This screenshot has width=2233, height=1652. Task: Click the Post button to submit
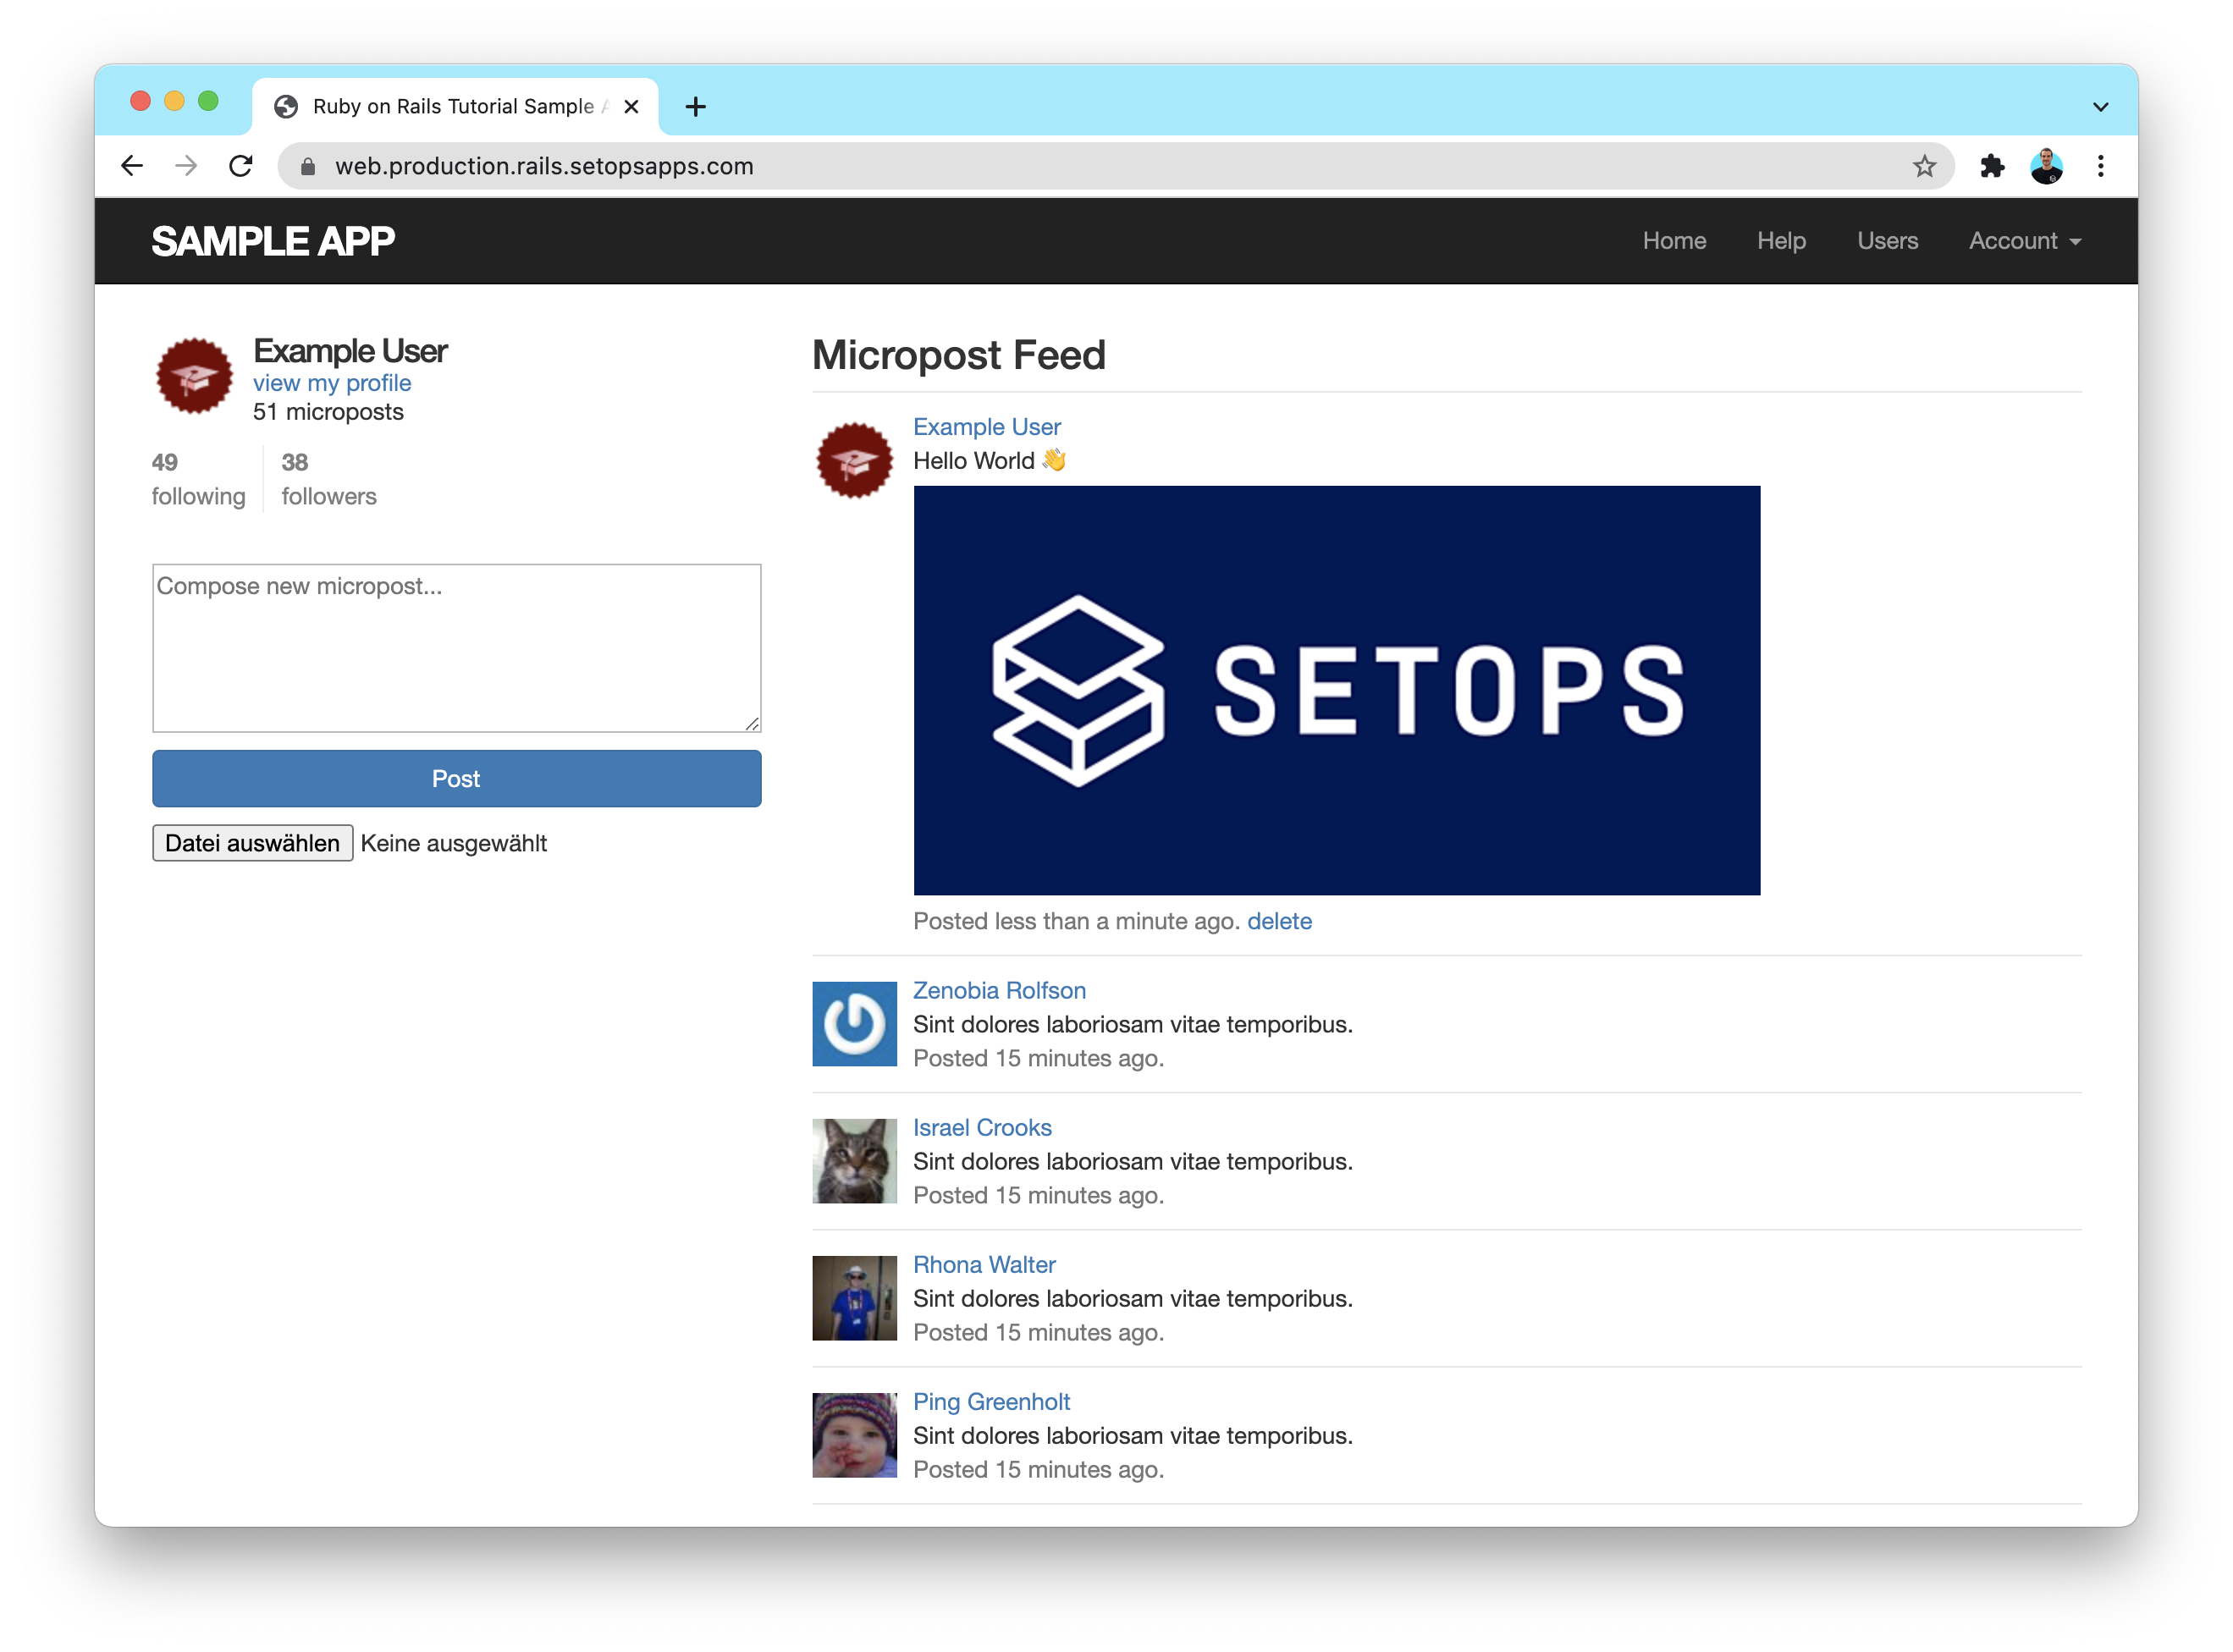(455, 776)
